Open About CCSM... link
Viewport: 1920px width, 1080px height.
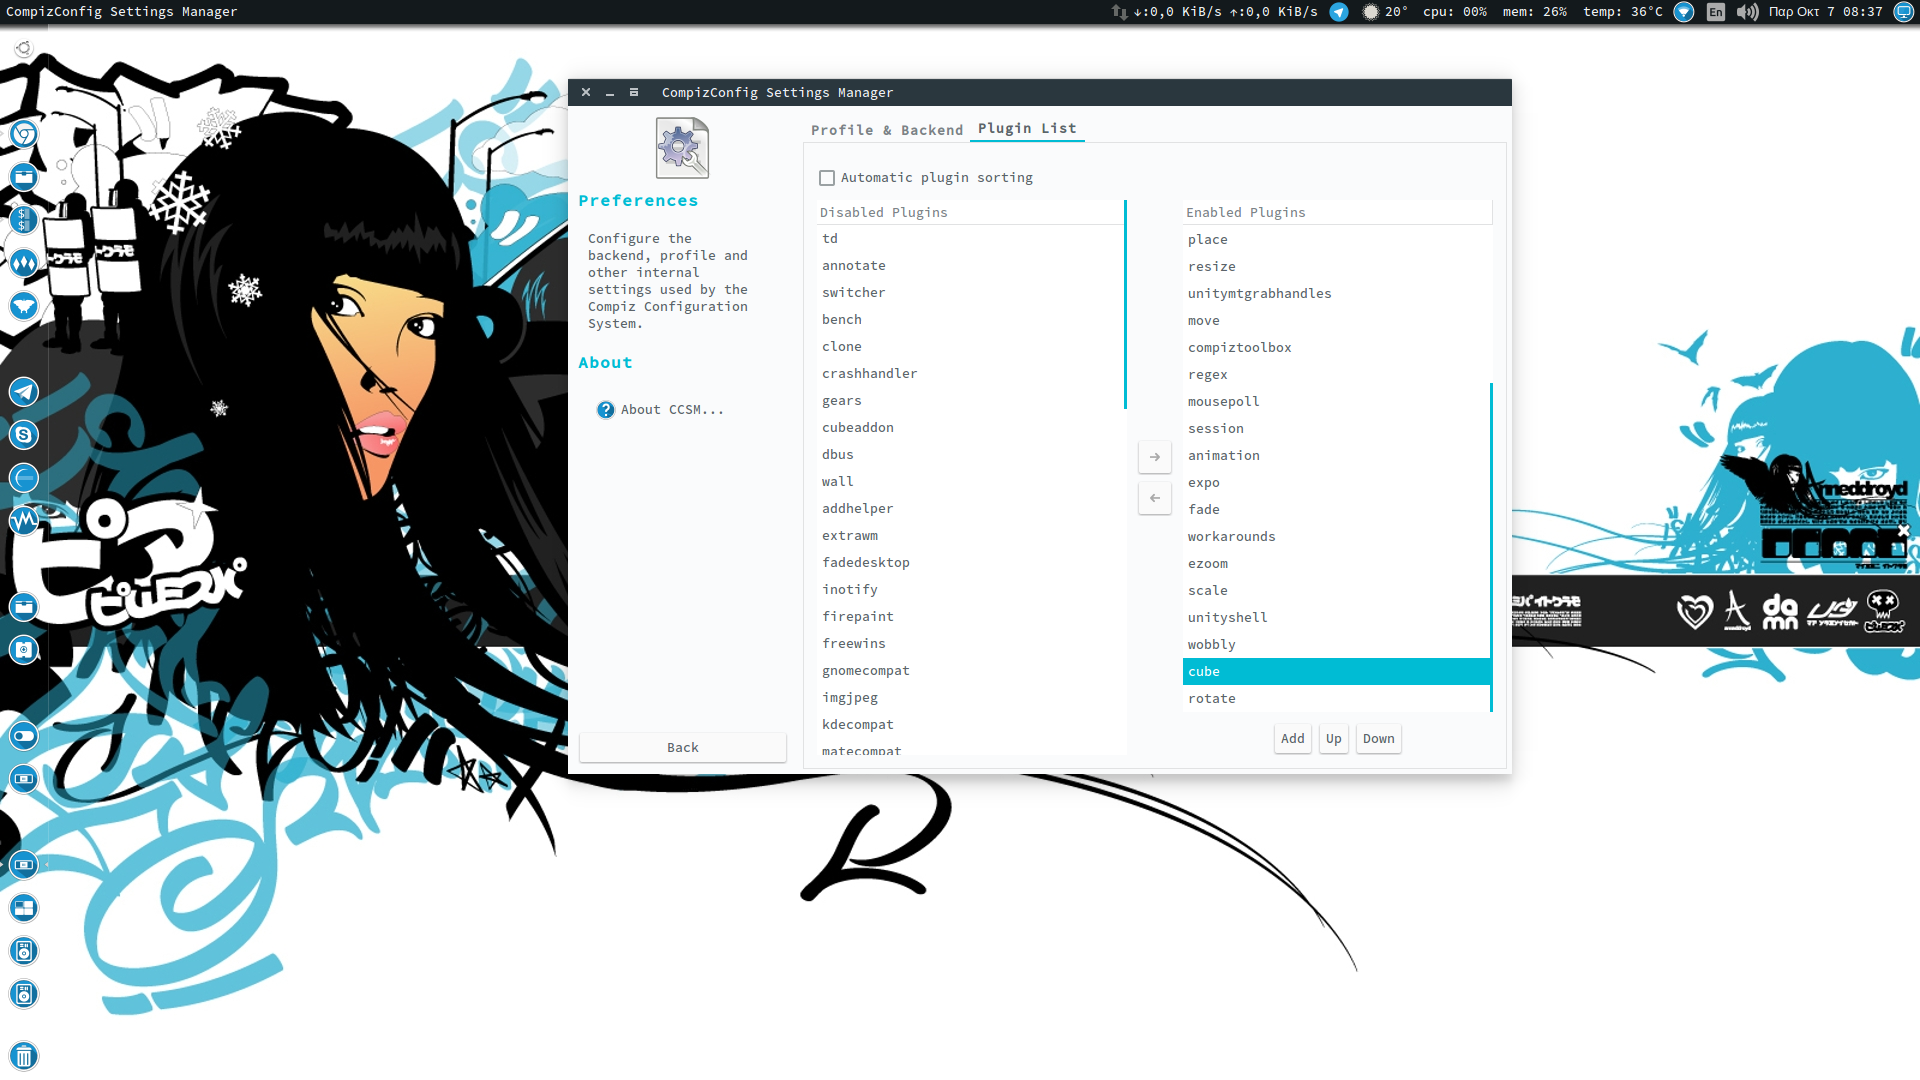[x=672, y=410]
